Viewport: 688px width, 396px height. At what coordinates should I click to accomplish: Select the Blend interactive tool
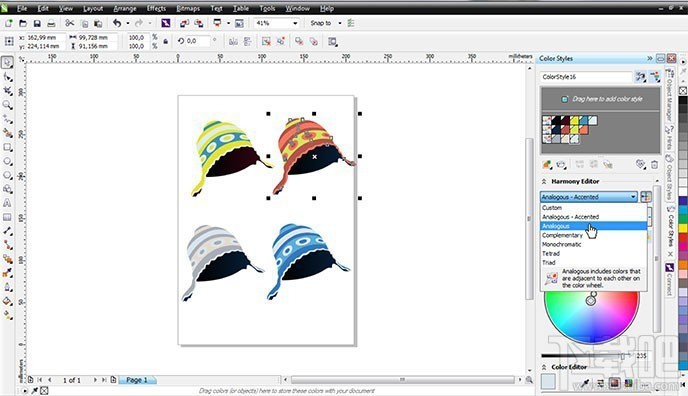coord(7,259)
